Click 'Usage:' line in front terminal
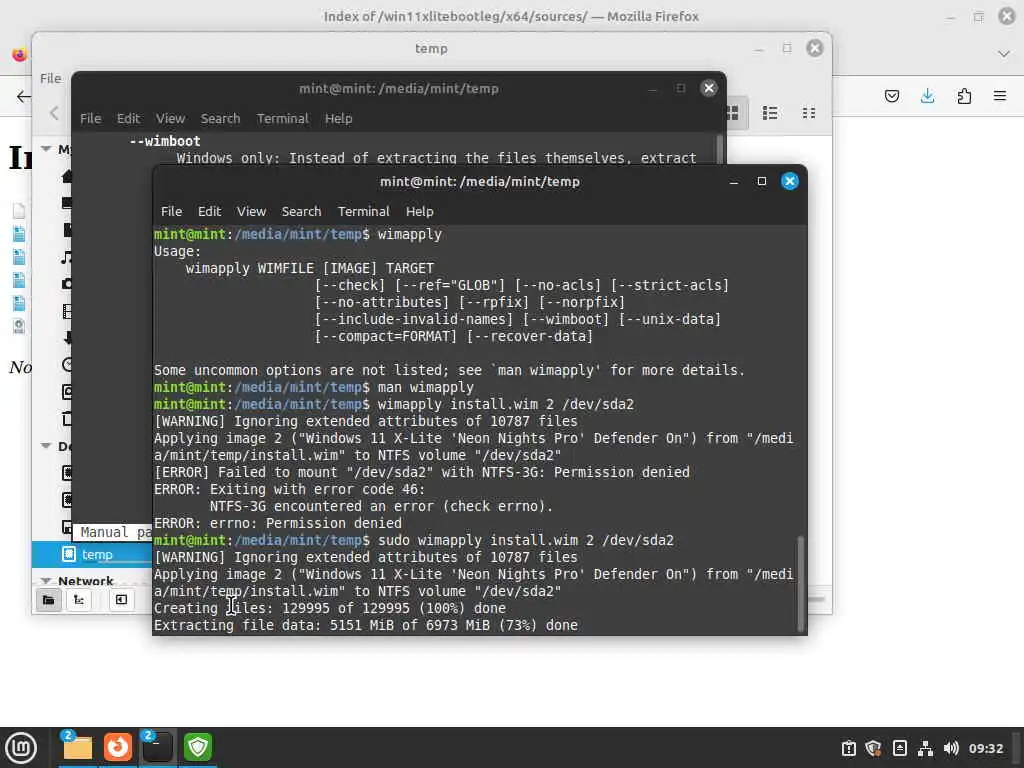1024x768 pixels. pos(178,251)
